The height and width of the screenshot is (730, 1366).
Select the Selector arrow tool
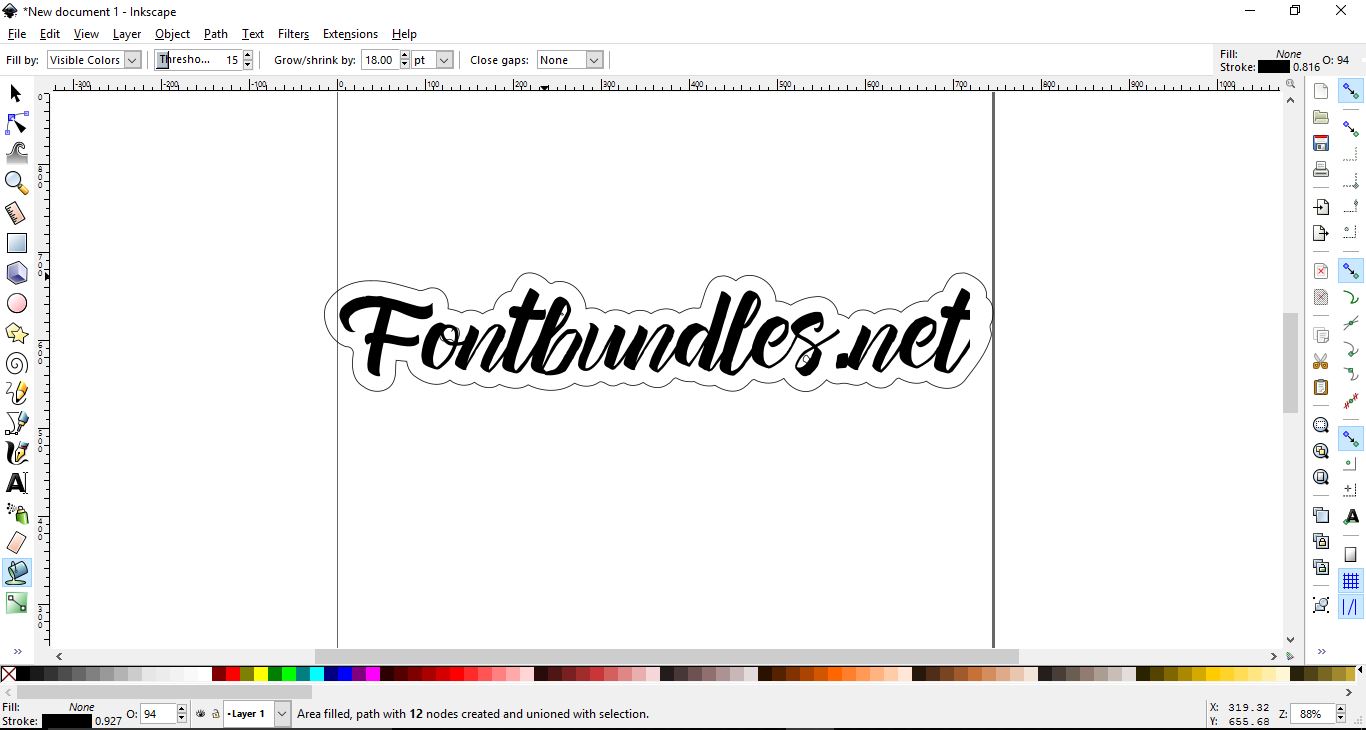click(15, 93)
